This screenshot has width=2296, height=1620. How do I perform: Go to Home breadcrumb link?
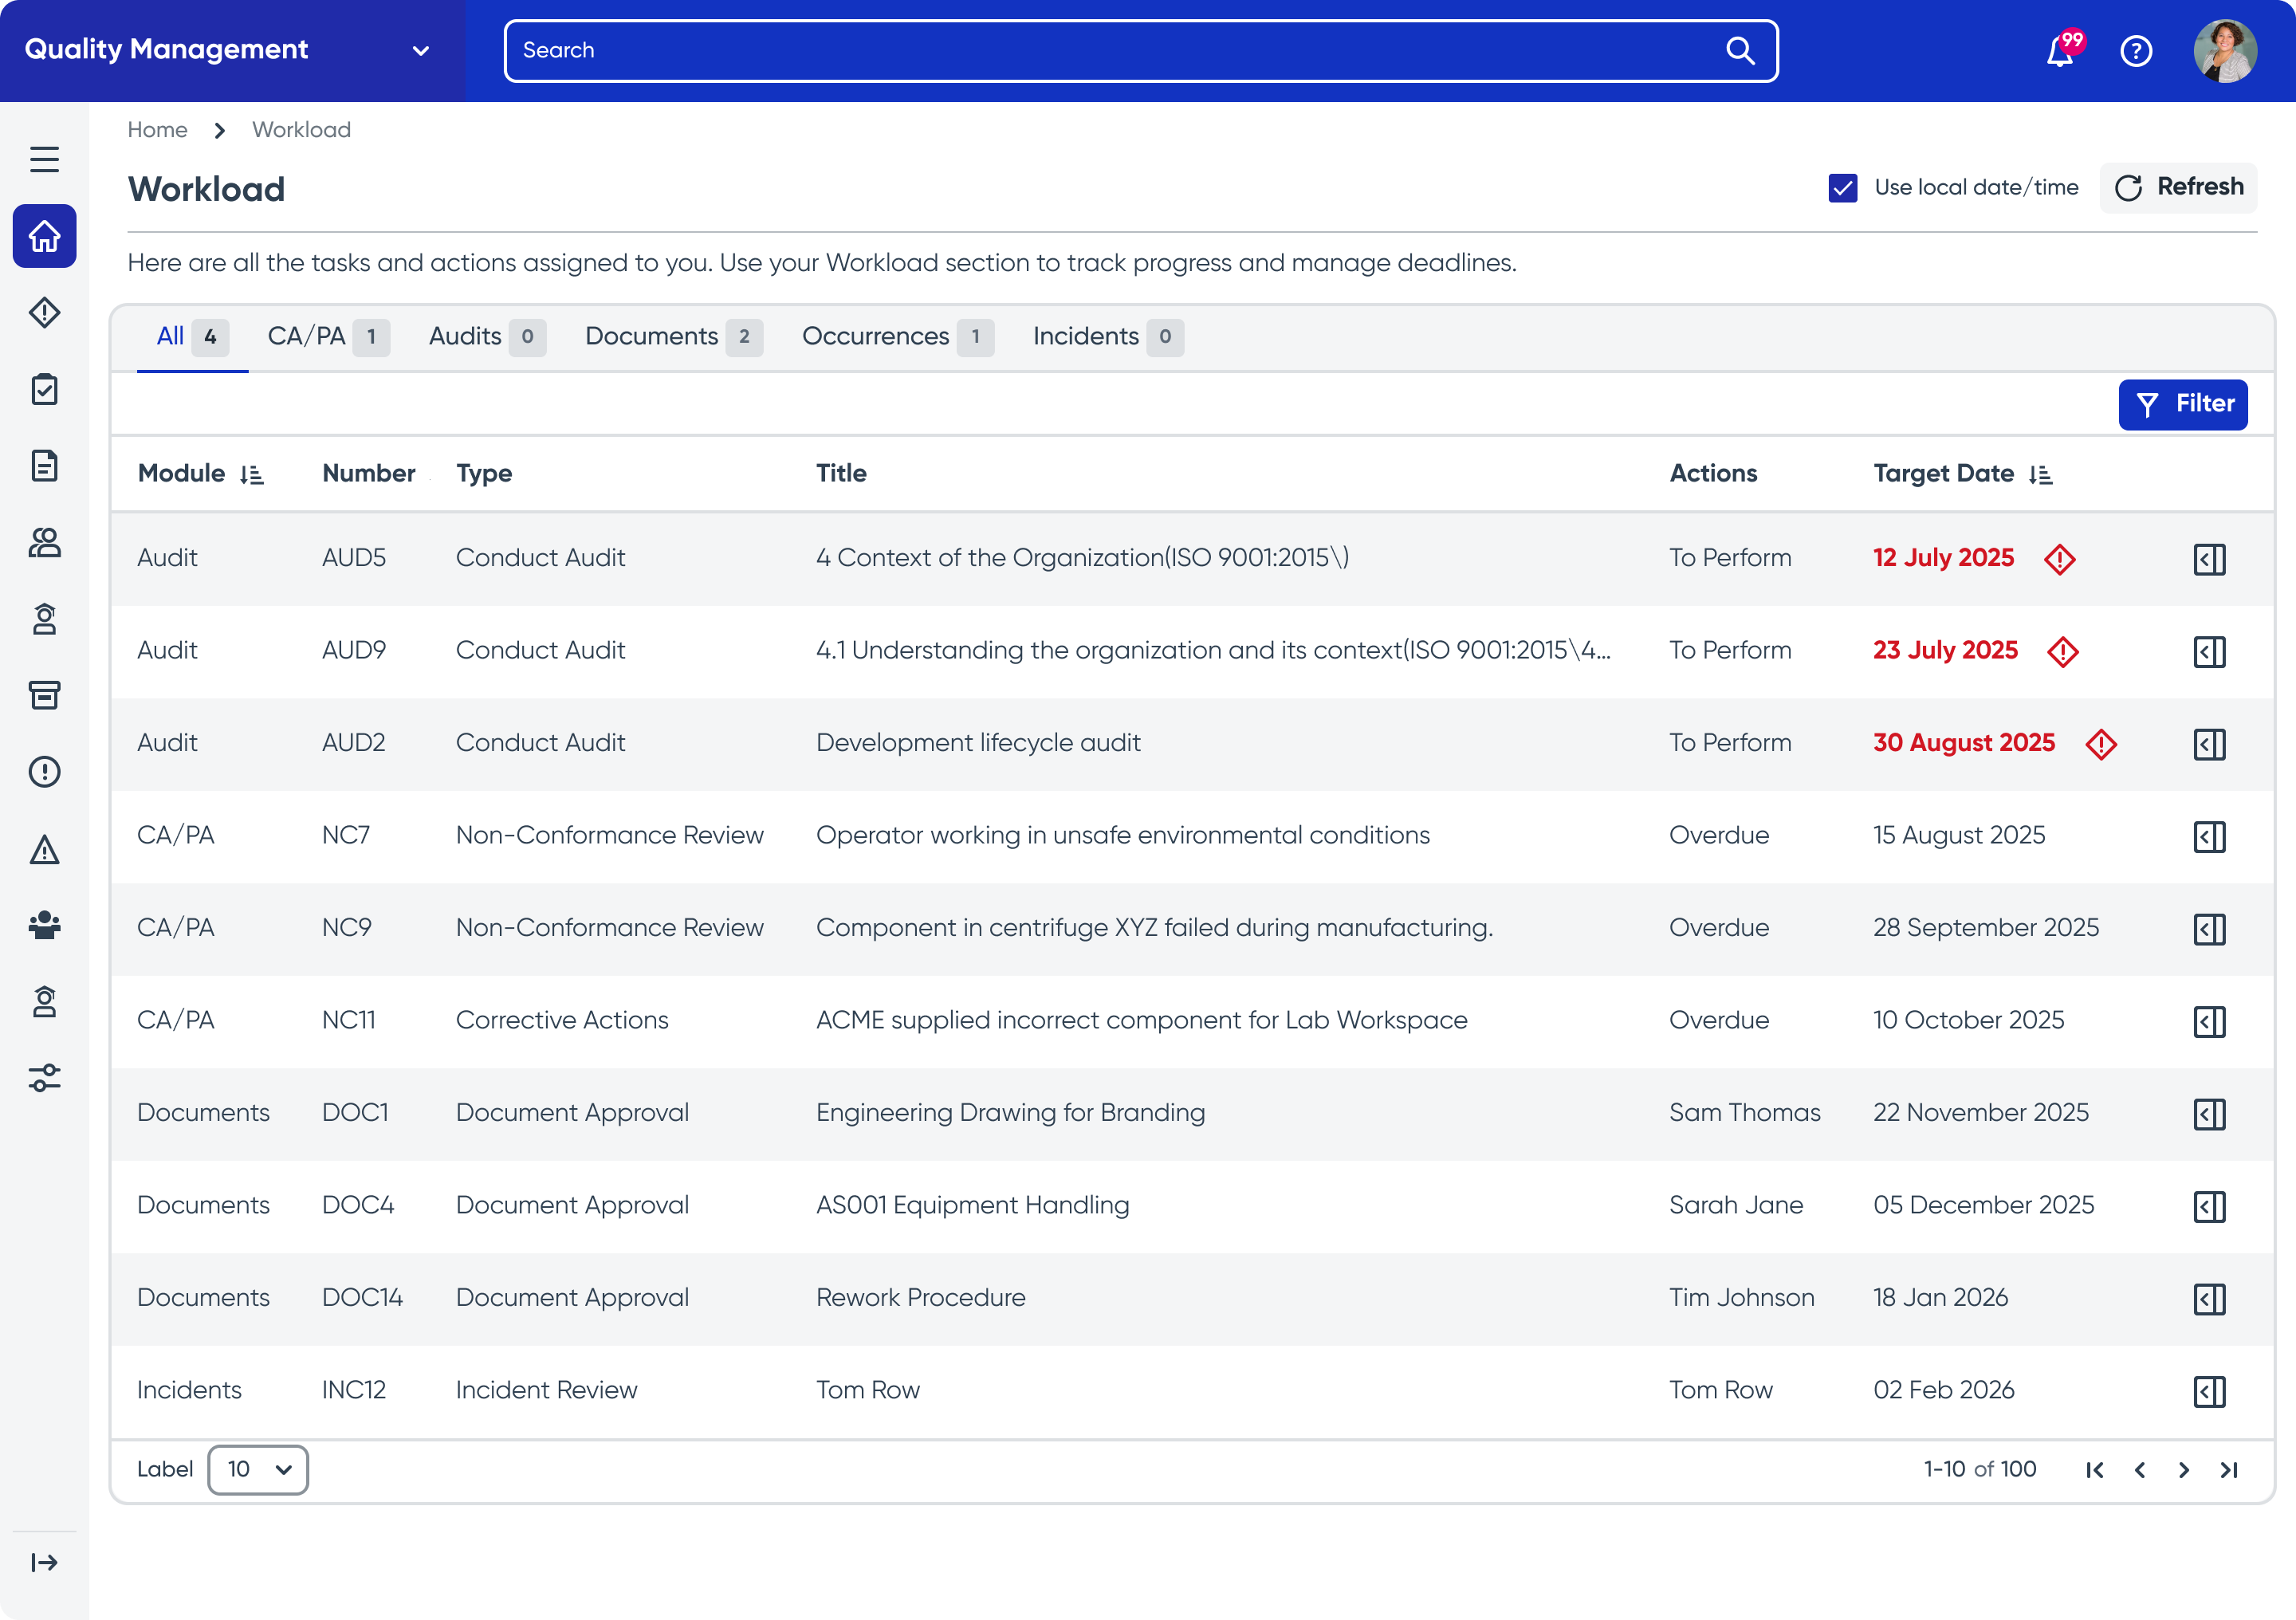(157, 130)
